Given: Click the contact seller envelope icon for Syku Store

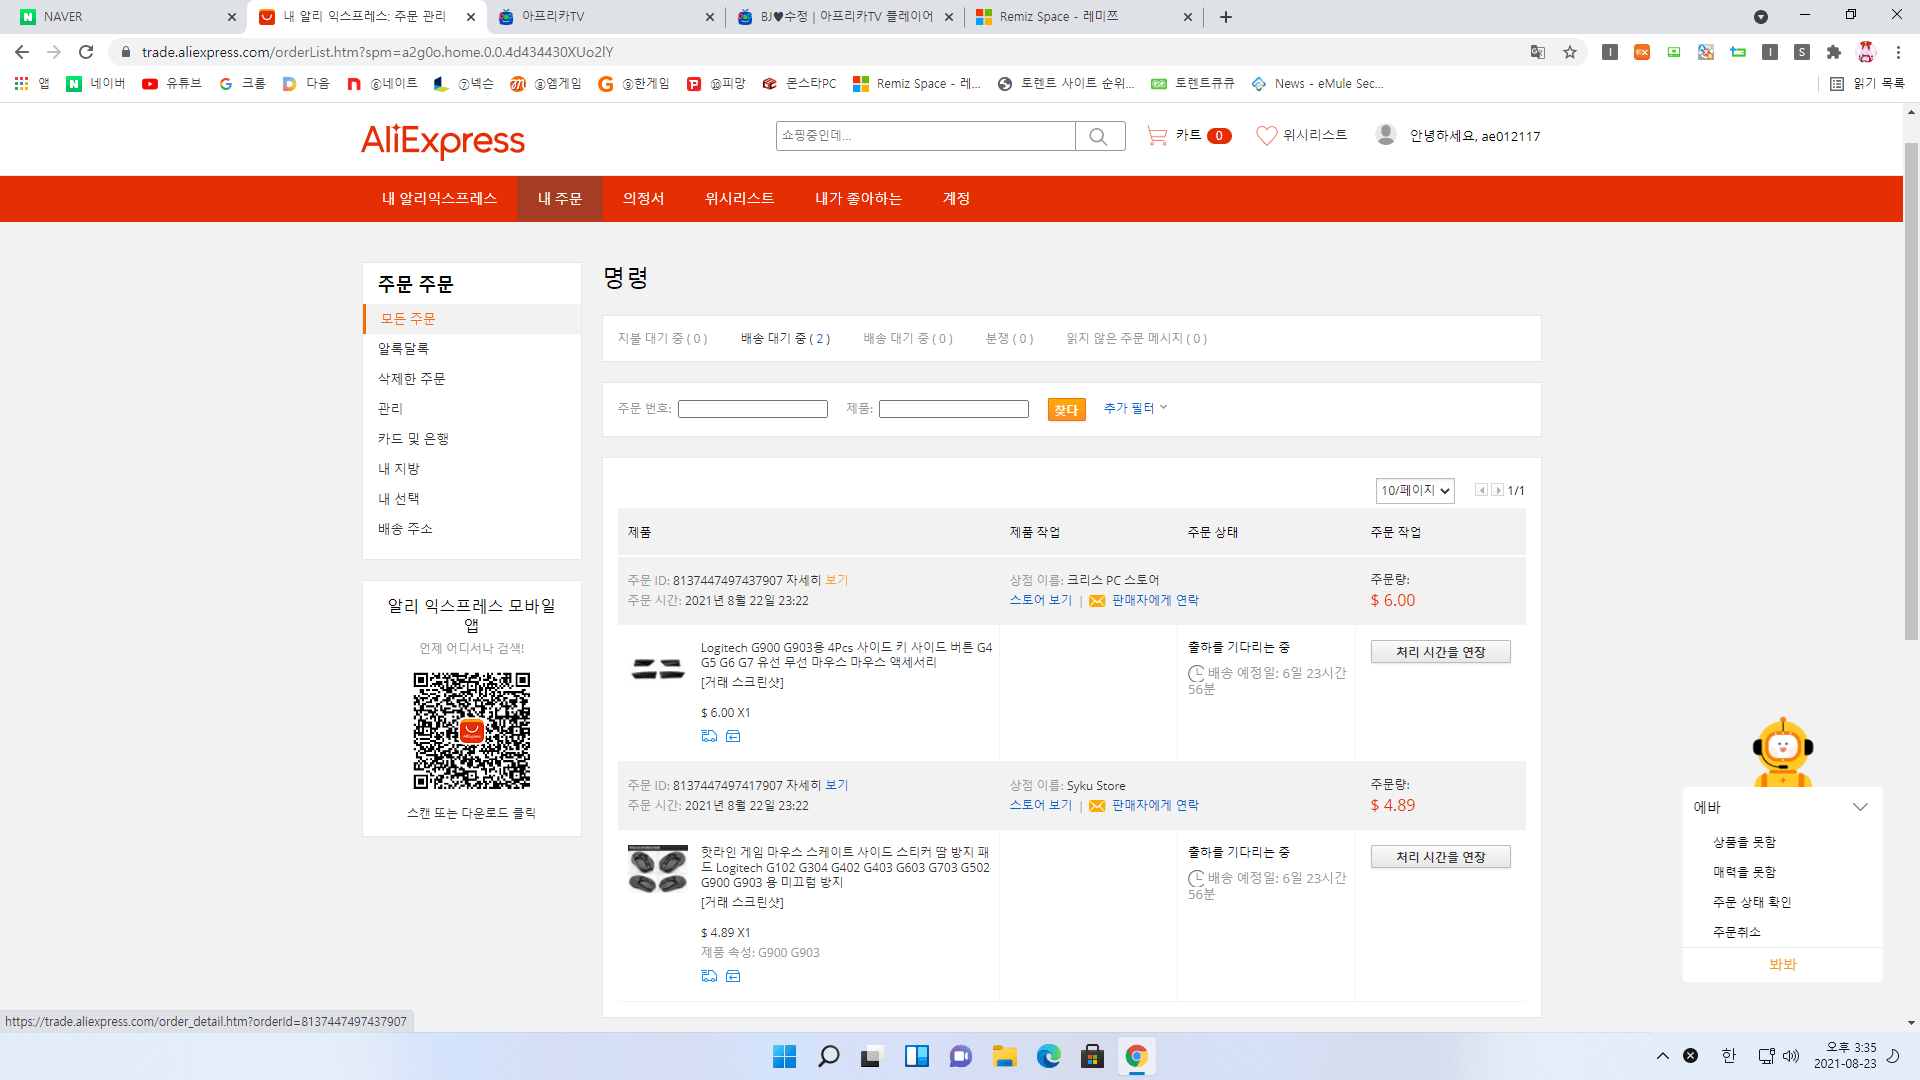Looking at the screenshot, I should (x=1097, y=806).
